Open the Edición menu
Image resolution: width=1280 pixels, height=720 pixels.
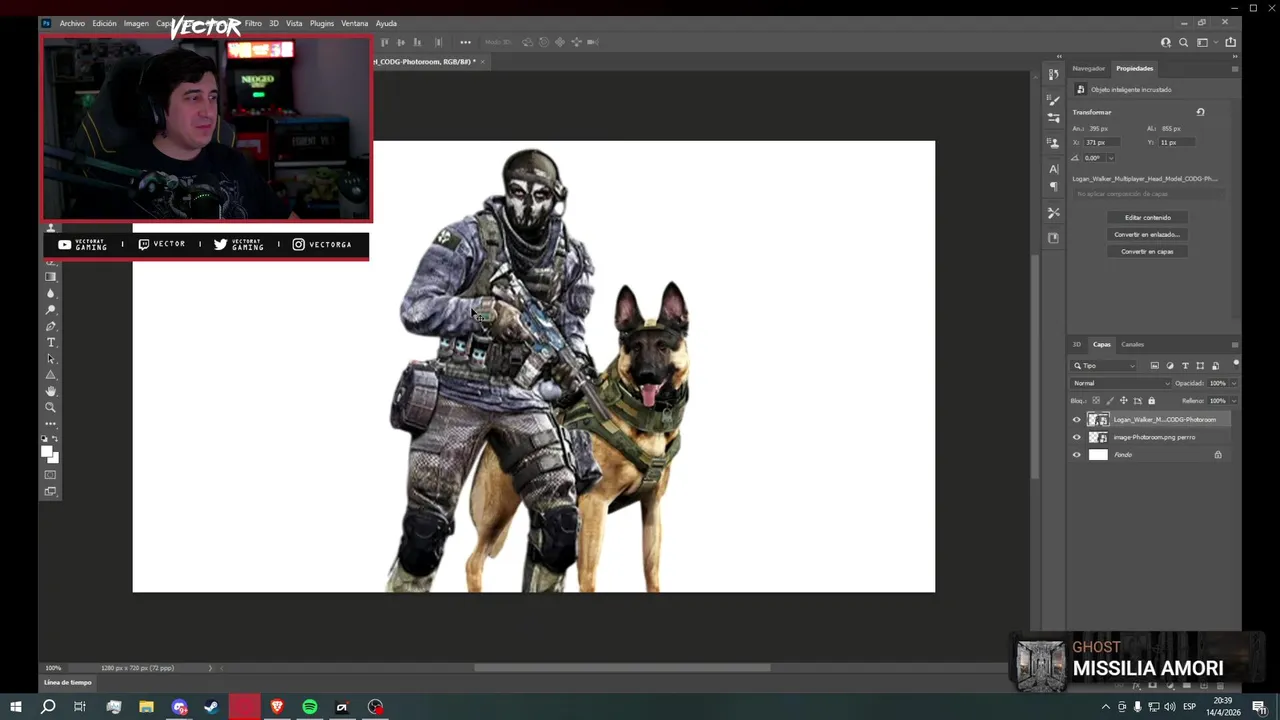pos(104,23)
